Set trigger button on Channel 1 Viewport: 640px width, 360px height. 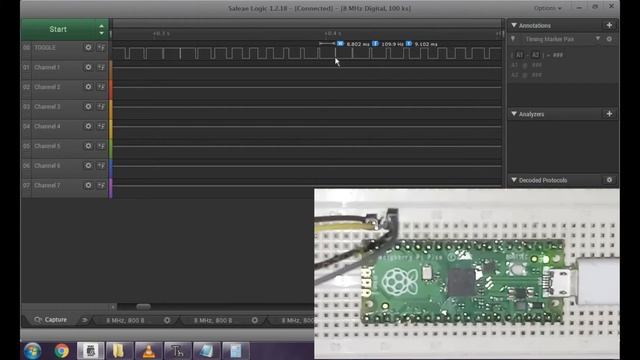[x=101, y=67]
